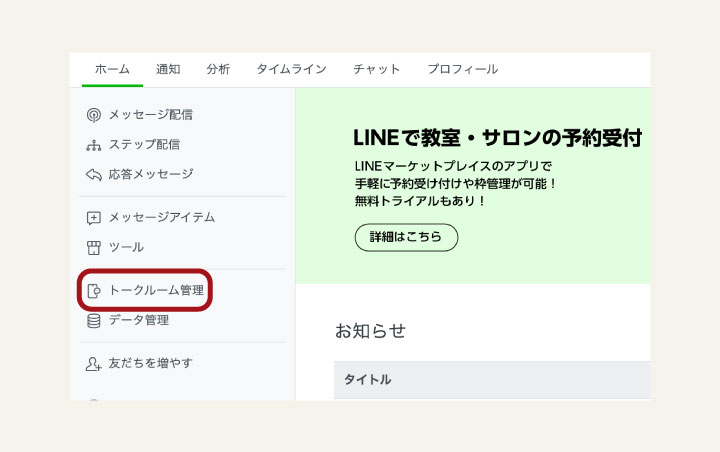720x452 pixels.
Task: Click the メッセージ配信 broadcast icon
Action: click(94, 115)
